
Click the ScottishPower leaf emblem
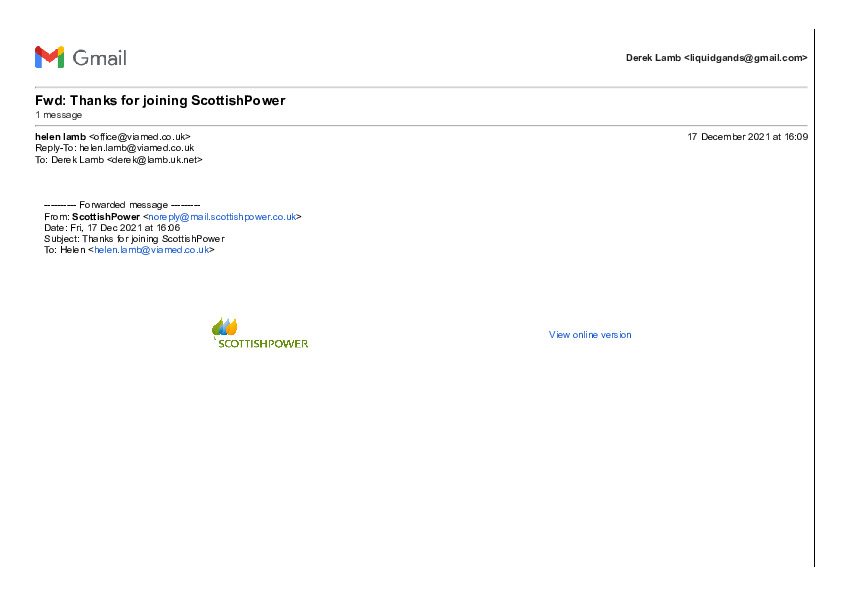(224, 327)
